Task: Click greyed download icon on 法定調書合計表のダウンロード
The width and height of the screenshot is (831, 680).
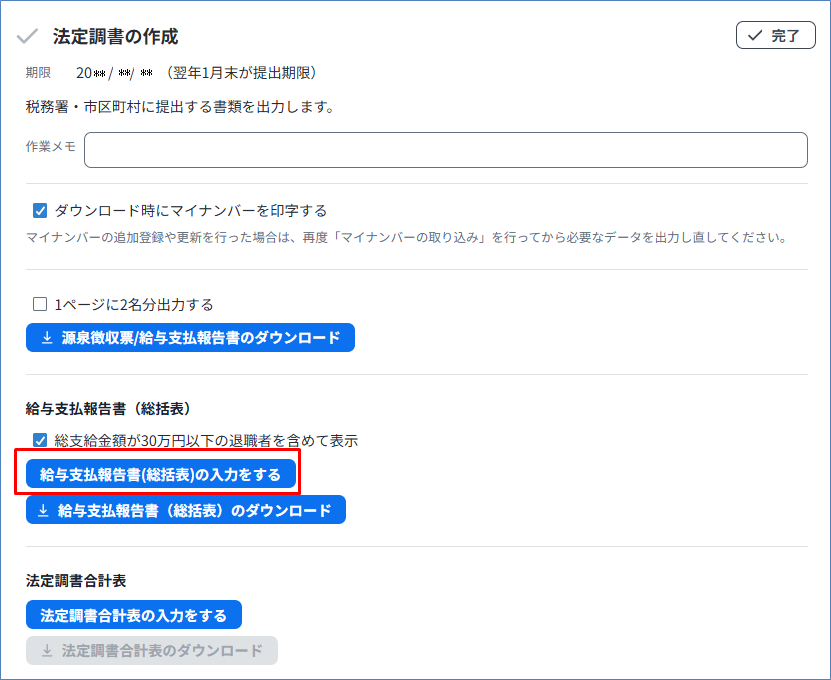Action: [x=46, y=651]
